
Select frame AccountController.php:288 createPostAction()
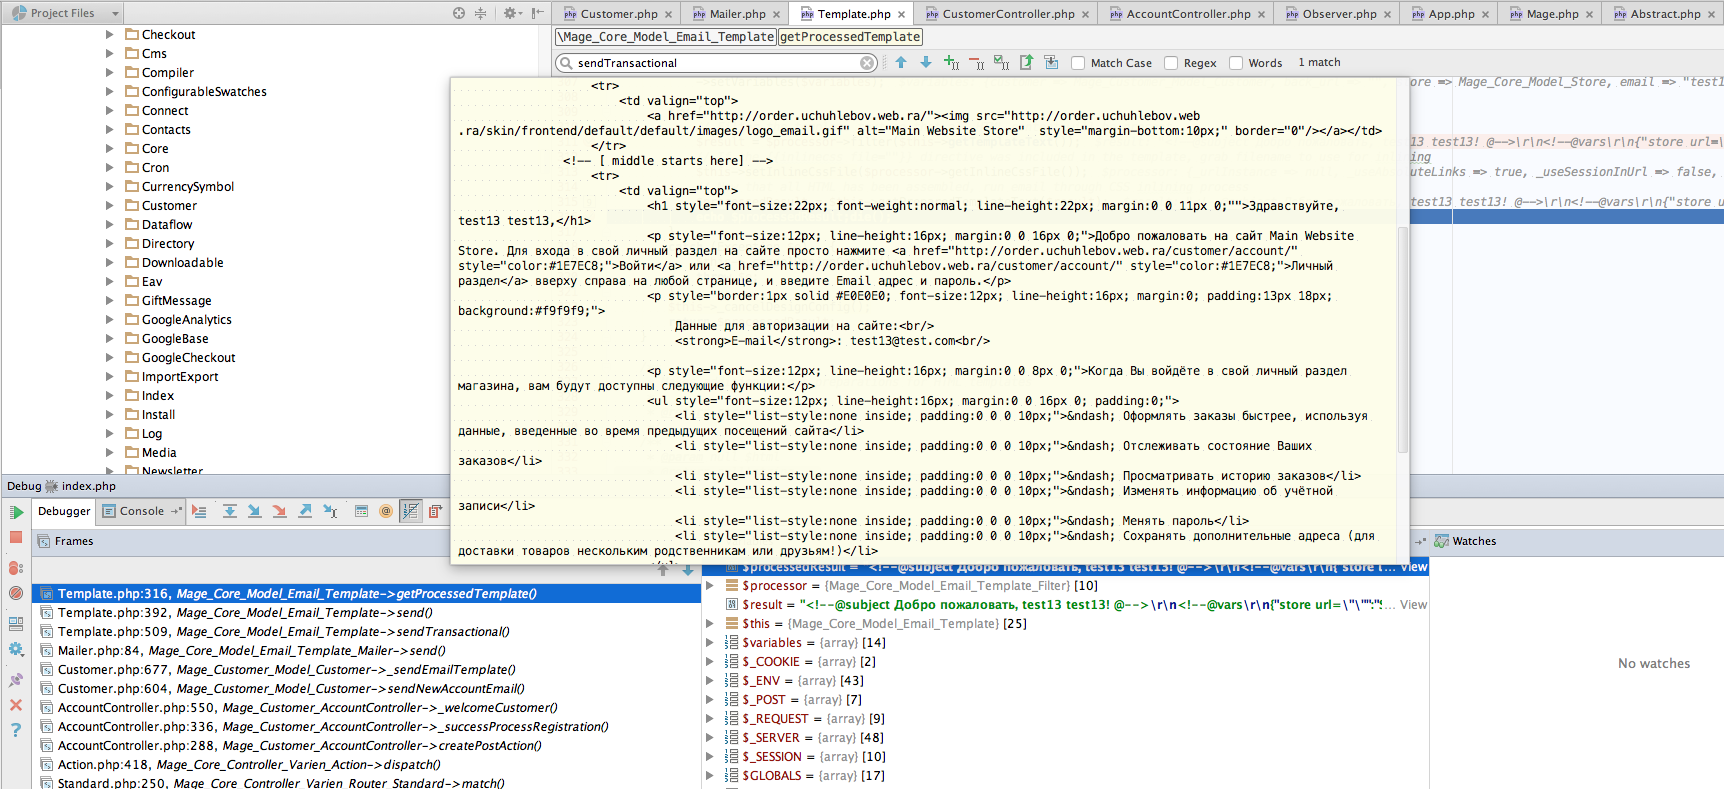click(x=366, y=745)
